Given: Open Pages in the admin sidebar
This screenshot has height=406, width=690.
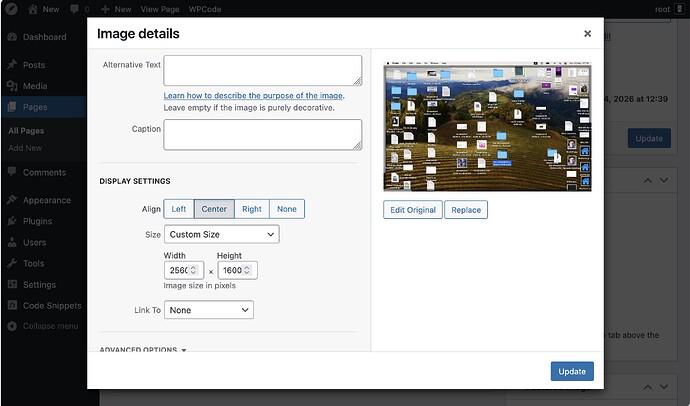Looking at the screenshot, I should 35,107.
